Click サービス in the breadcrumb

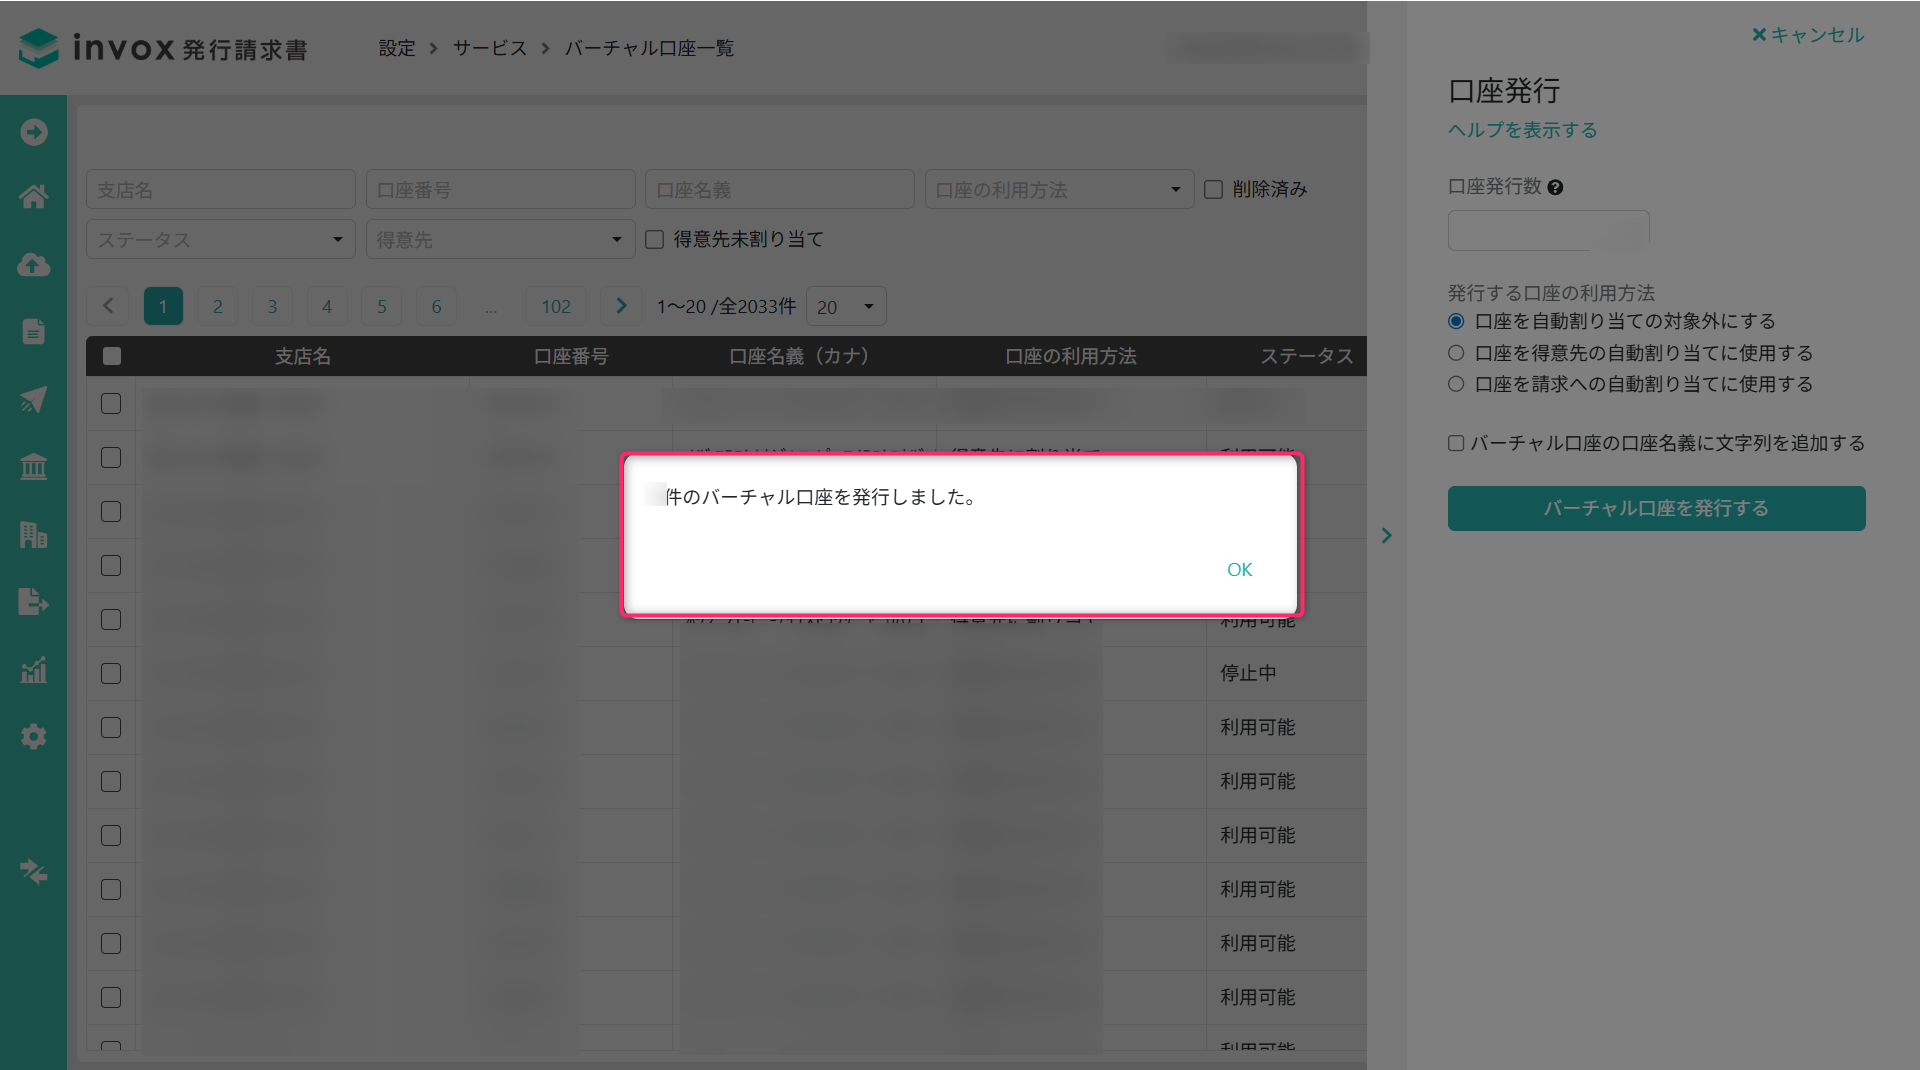tap(489, 48)
